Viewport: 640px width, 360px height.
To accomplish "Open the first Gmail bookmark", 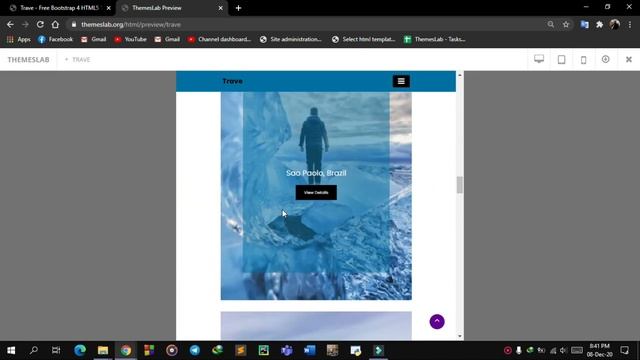I will [x=93, y=39].
